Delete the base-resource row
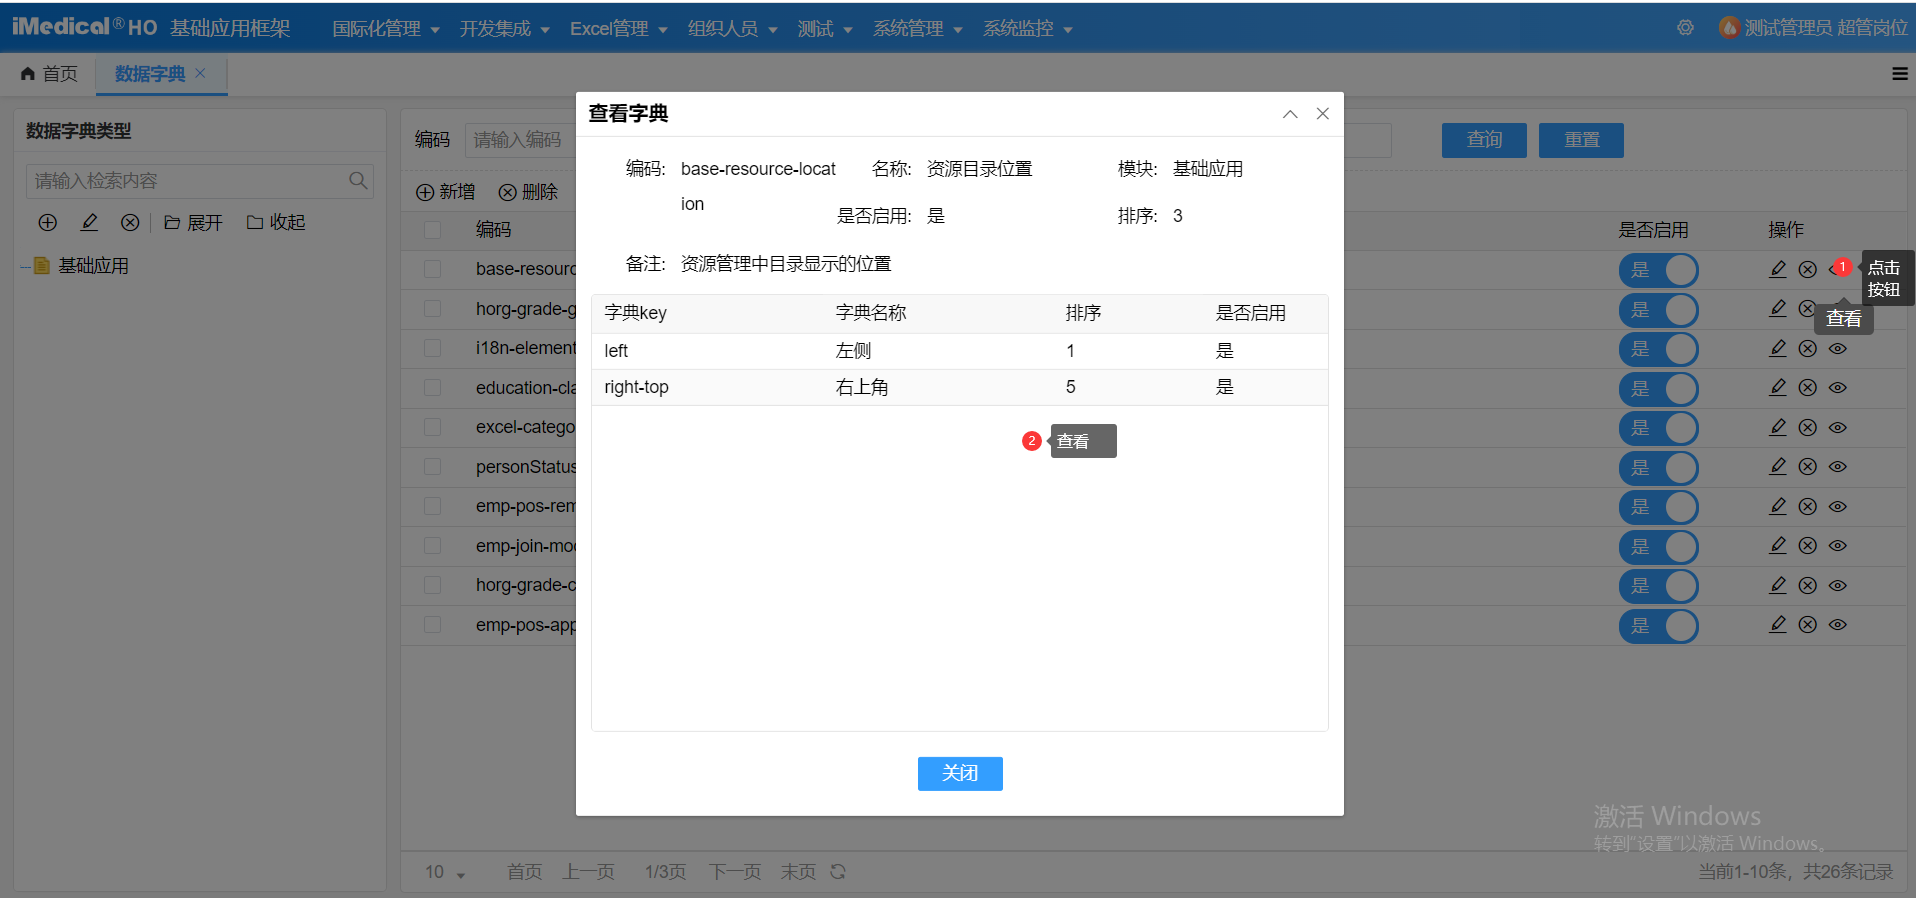1920x898 pixels. click(1808, 269)
